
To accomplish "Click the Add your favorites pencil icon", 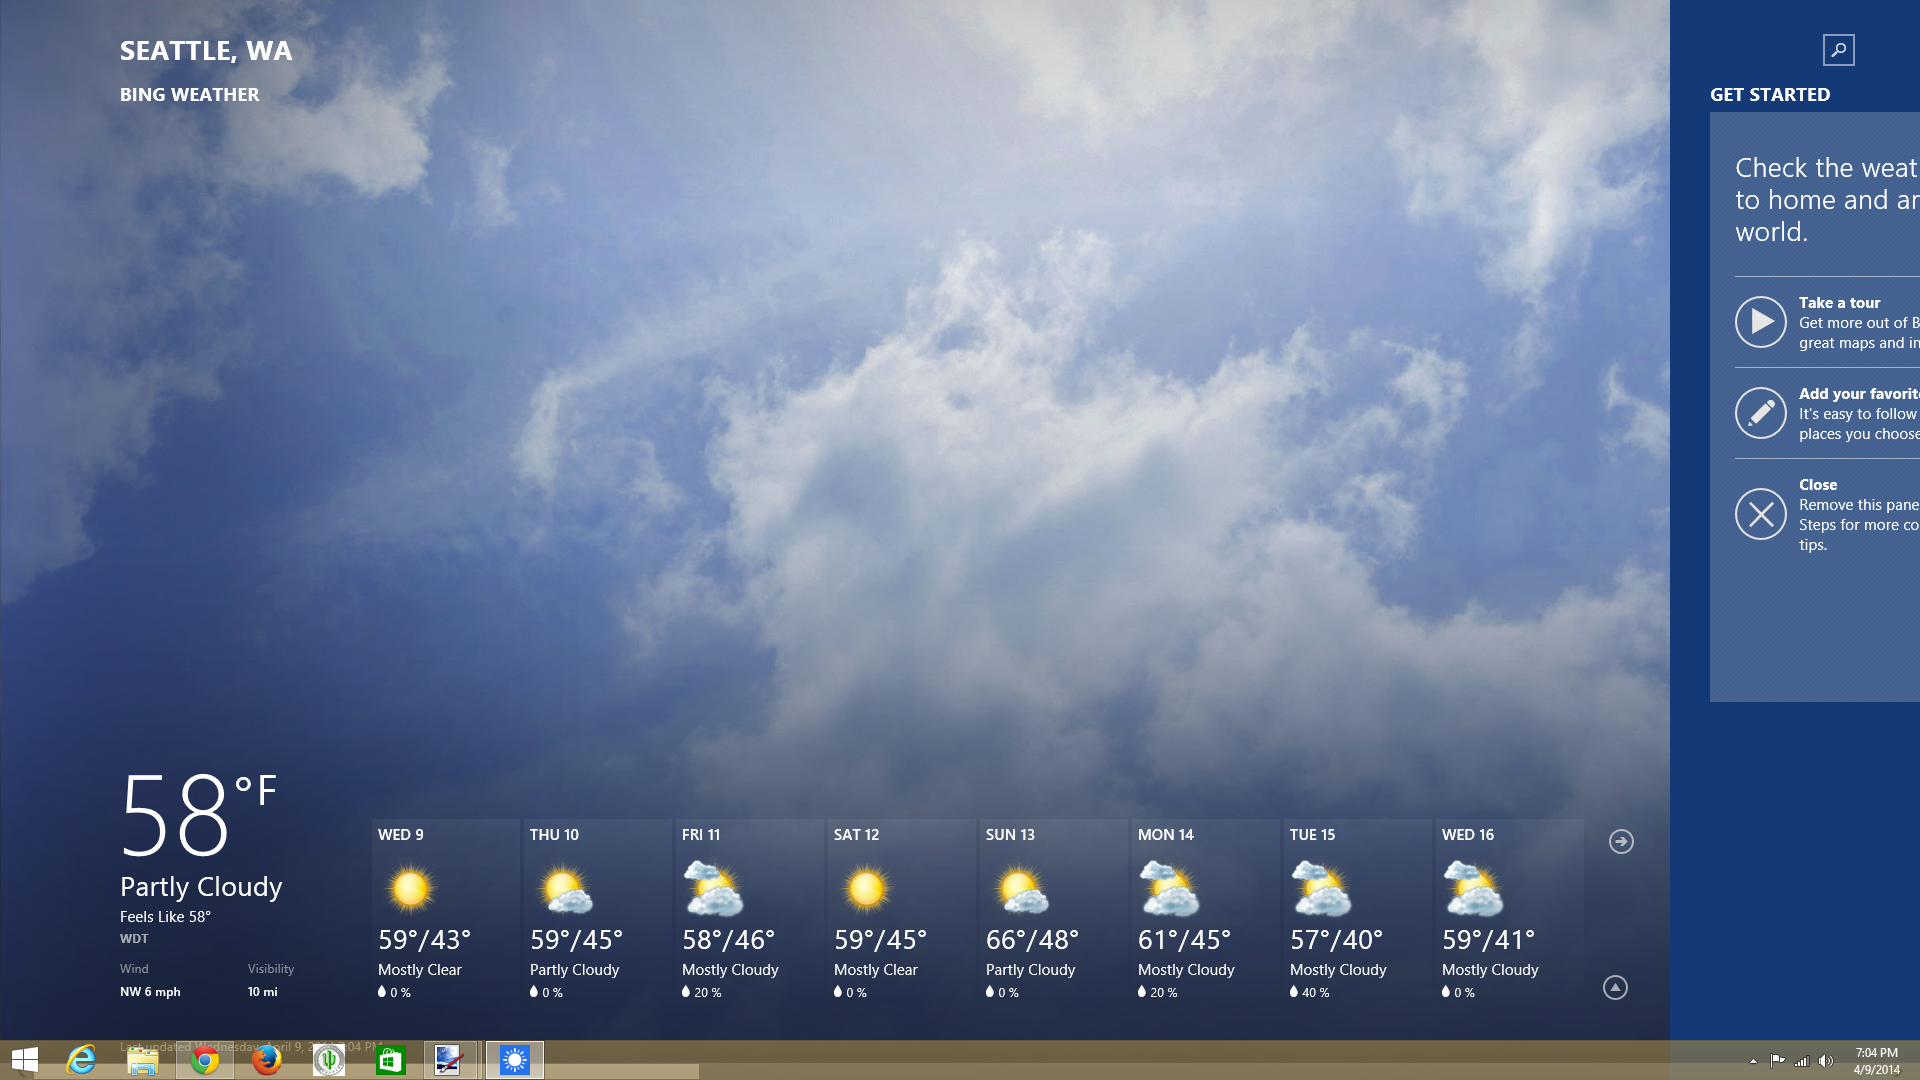I will (1760, 413).
